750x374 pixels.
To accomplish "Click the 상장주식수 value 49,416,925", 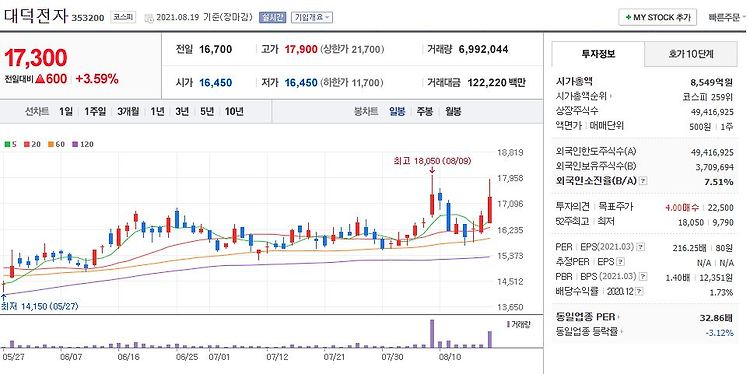I will point(712,111).
